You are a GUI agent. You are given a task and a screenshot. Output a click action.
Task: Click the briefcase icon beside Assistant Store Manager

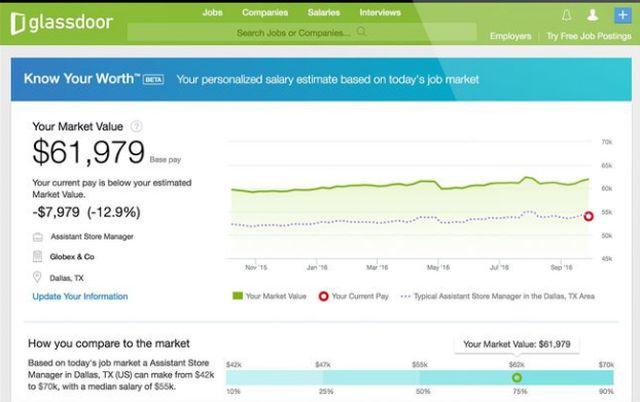(x=38, y=237)
